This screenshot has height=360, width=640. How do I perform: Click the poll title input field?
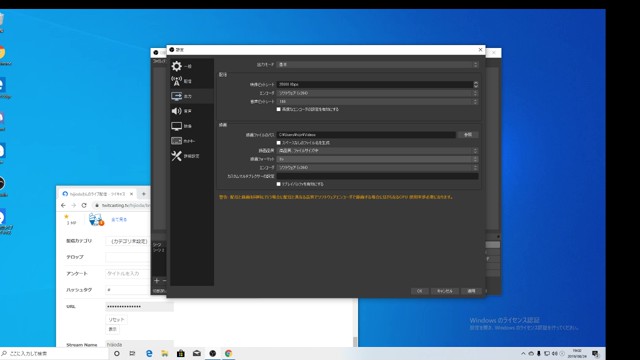point(128,273)
